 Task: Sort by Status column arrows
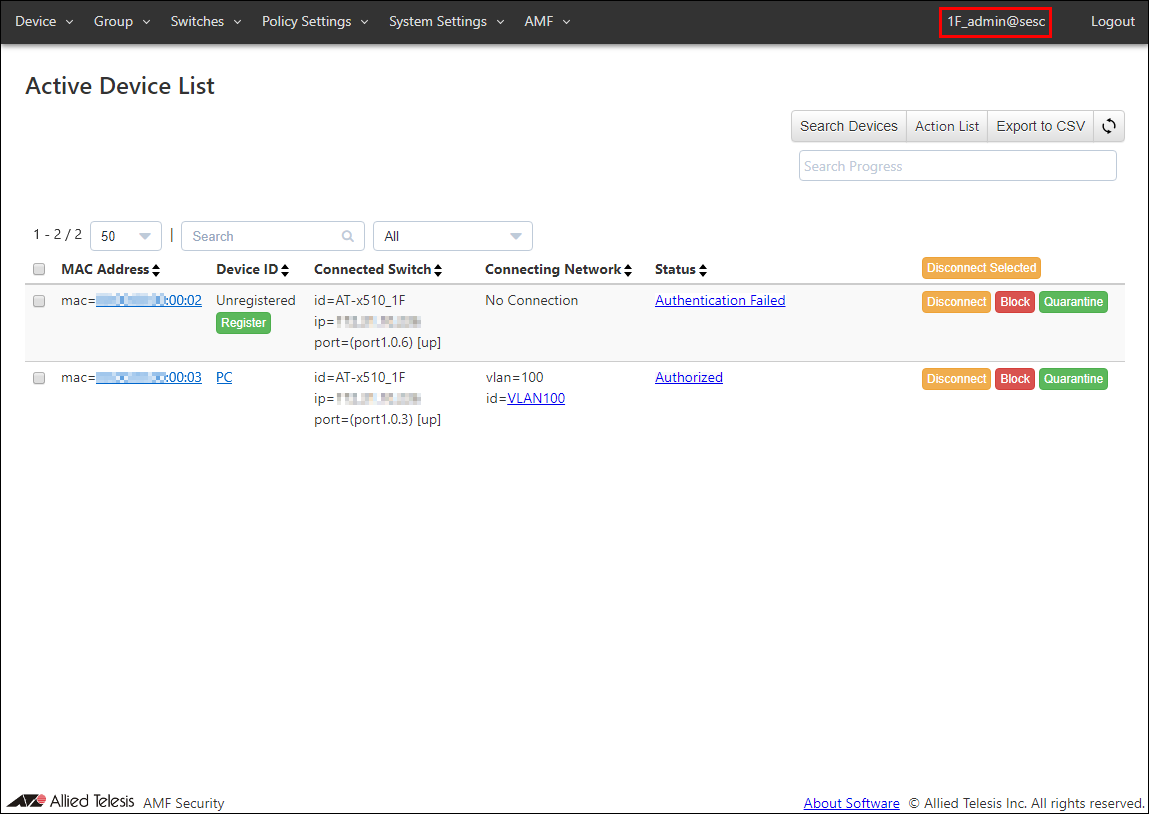tap(703, 270)
